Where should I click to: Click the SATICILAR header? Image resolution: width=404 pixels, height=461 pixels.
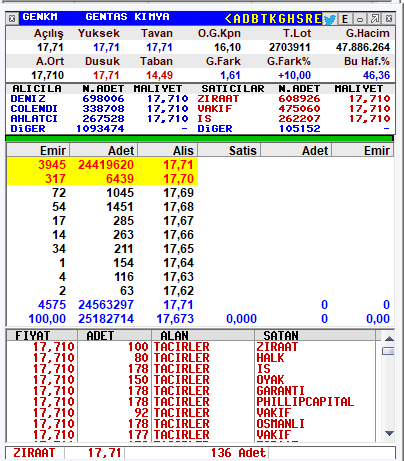[233, 89]
